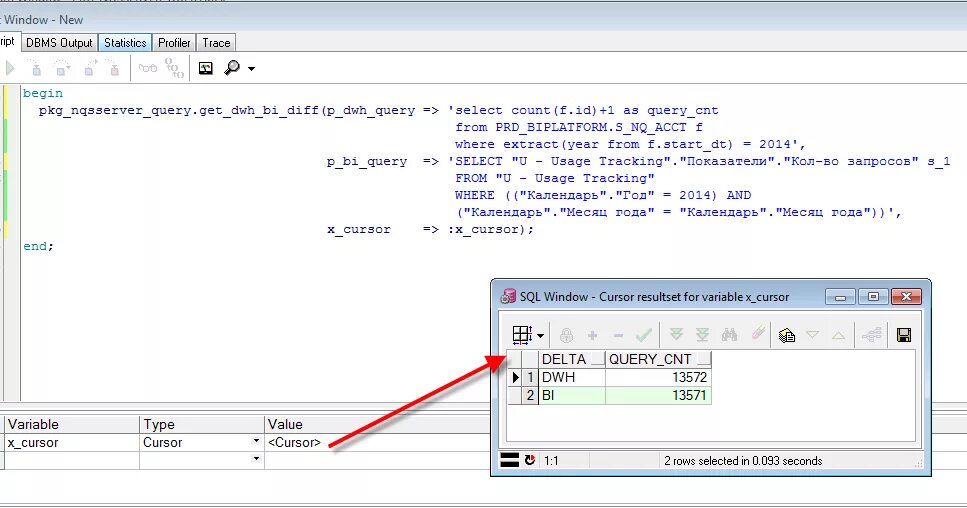Click the small button in DELTA header
967x508 pixels.
pyautogui.click(x=597, y=359)
